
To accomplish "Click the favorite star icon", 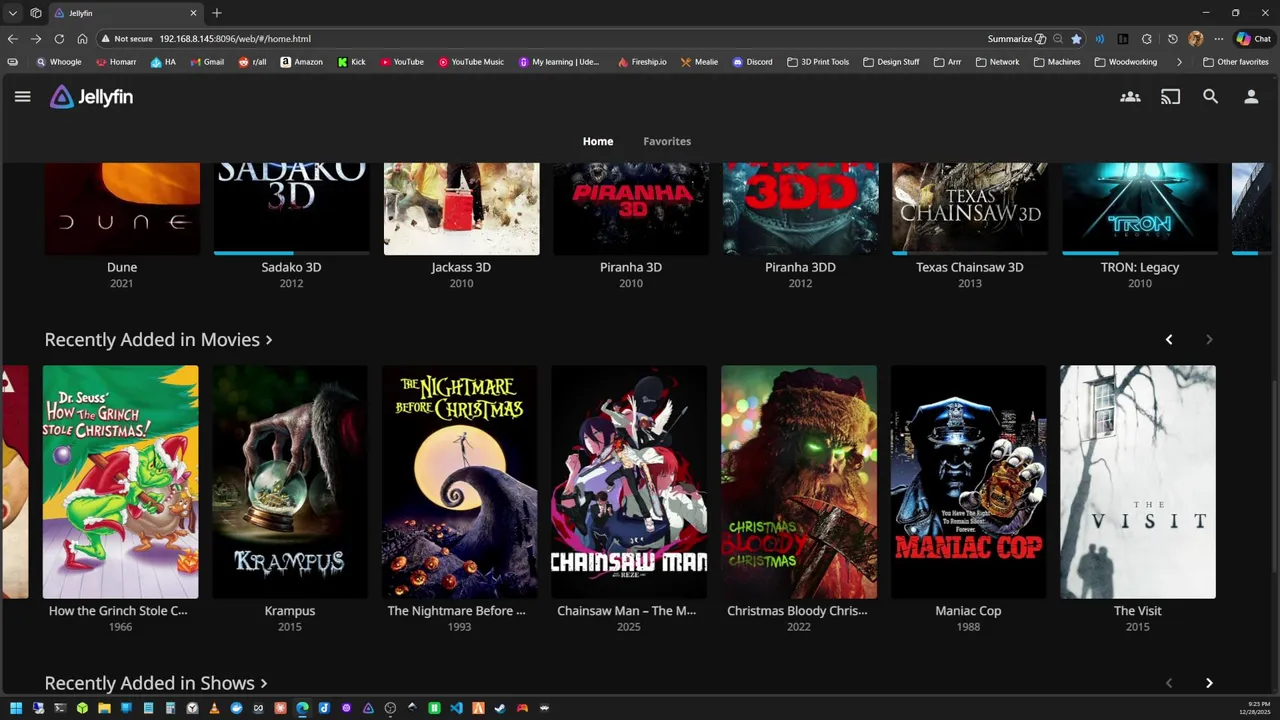I will tap(1076, 39).
